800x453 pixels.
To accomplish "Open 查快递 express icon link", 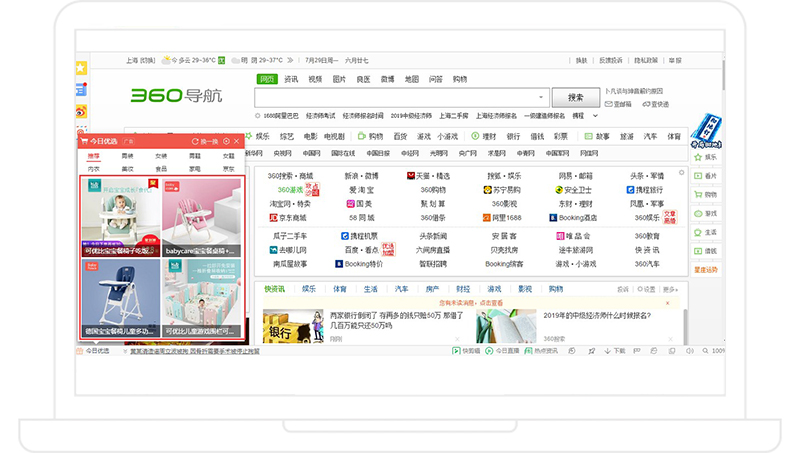I will [656, 104].
